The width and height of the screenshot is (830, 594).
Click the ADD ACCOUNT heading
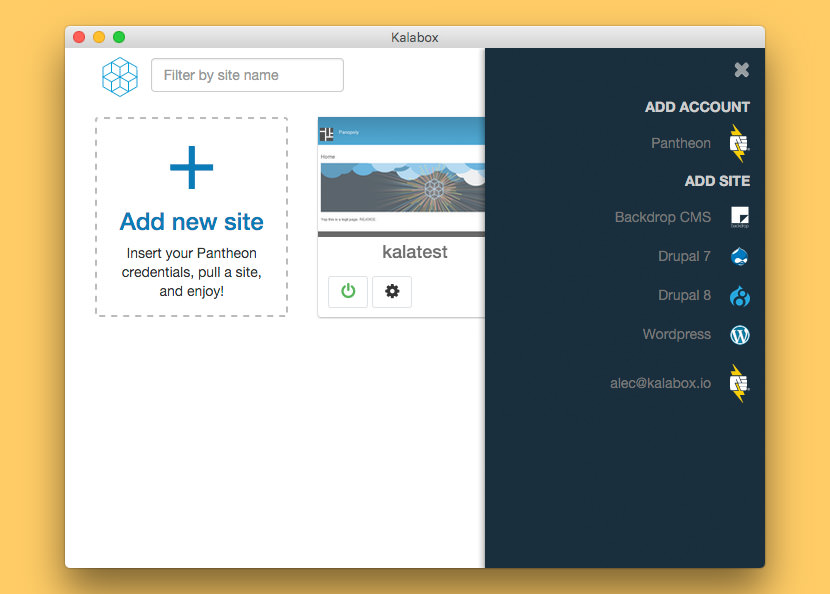pyautogui.click(x=697, y=107)
